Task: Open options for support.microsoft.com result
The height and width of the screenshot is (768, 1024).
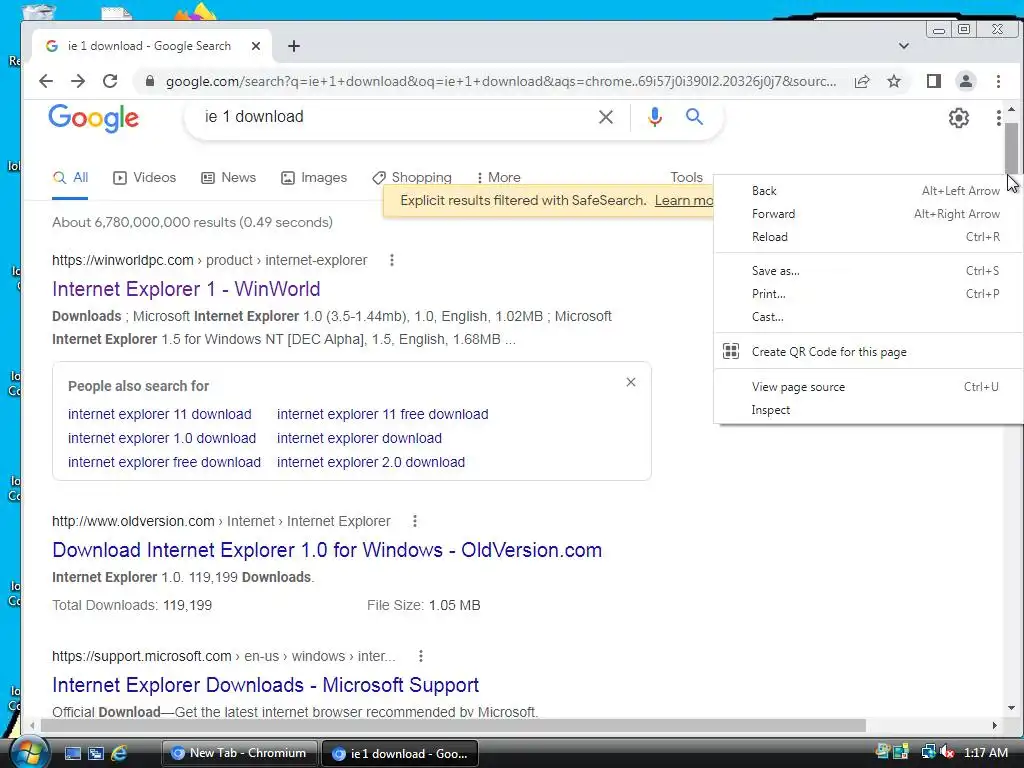Action: [421, 656]
